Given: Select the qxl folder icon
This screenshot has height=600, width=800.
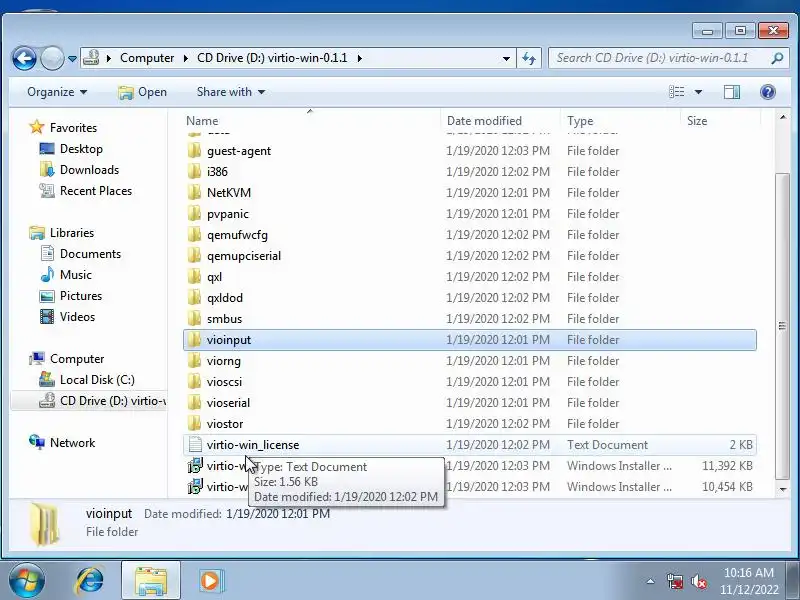Looking at the screenshot, I should pos(194,277).
